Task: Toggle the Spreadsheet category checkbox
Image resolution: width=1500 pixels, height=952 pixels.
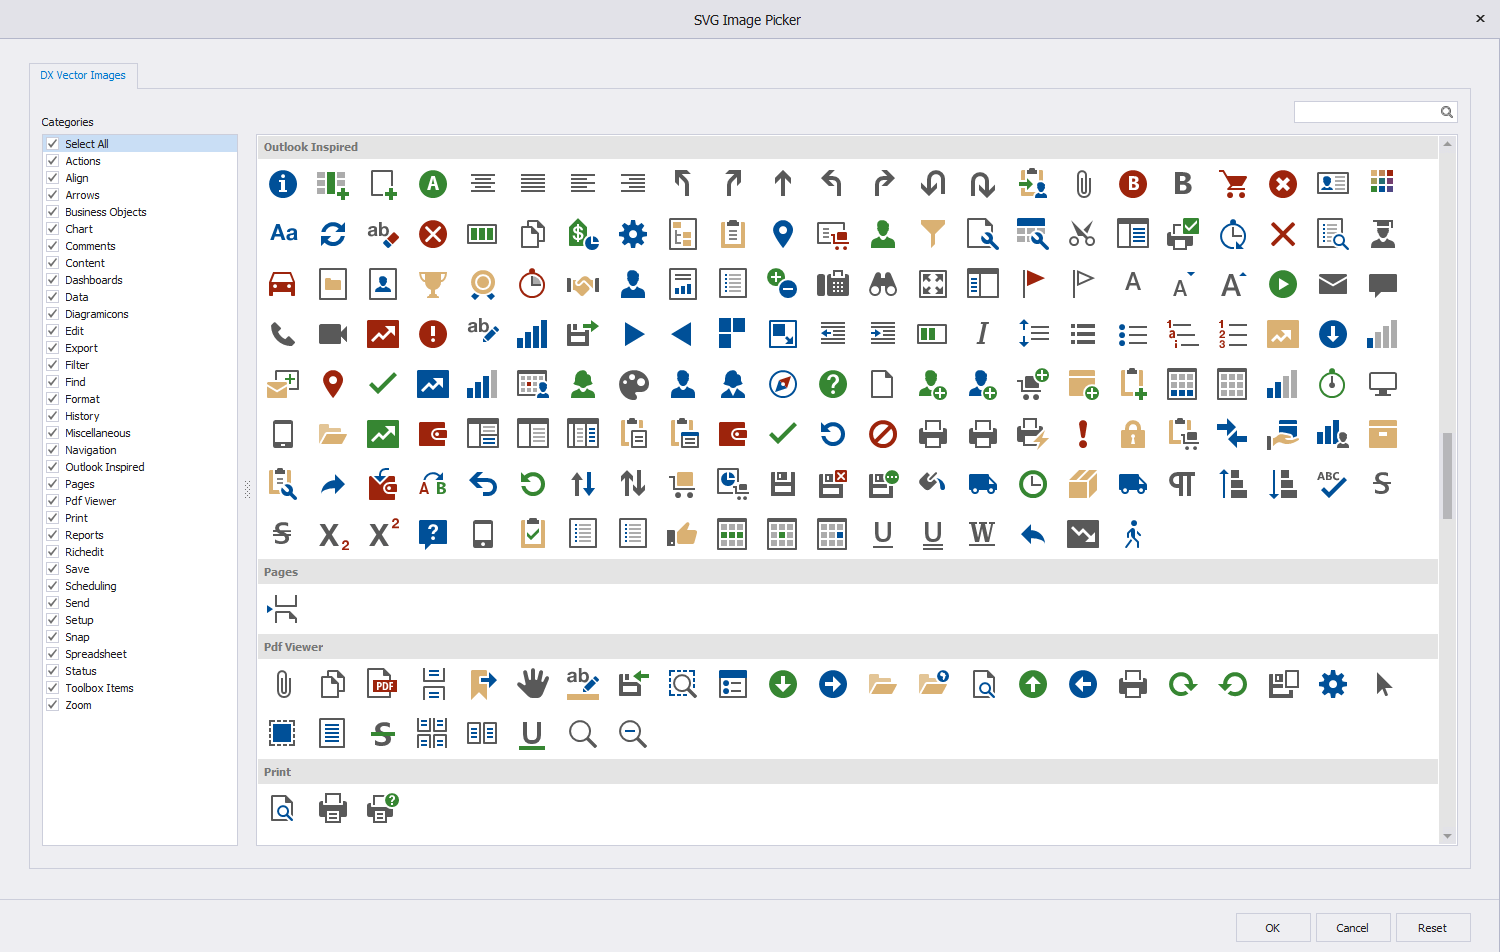Action: point(53,653)
